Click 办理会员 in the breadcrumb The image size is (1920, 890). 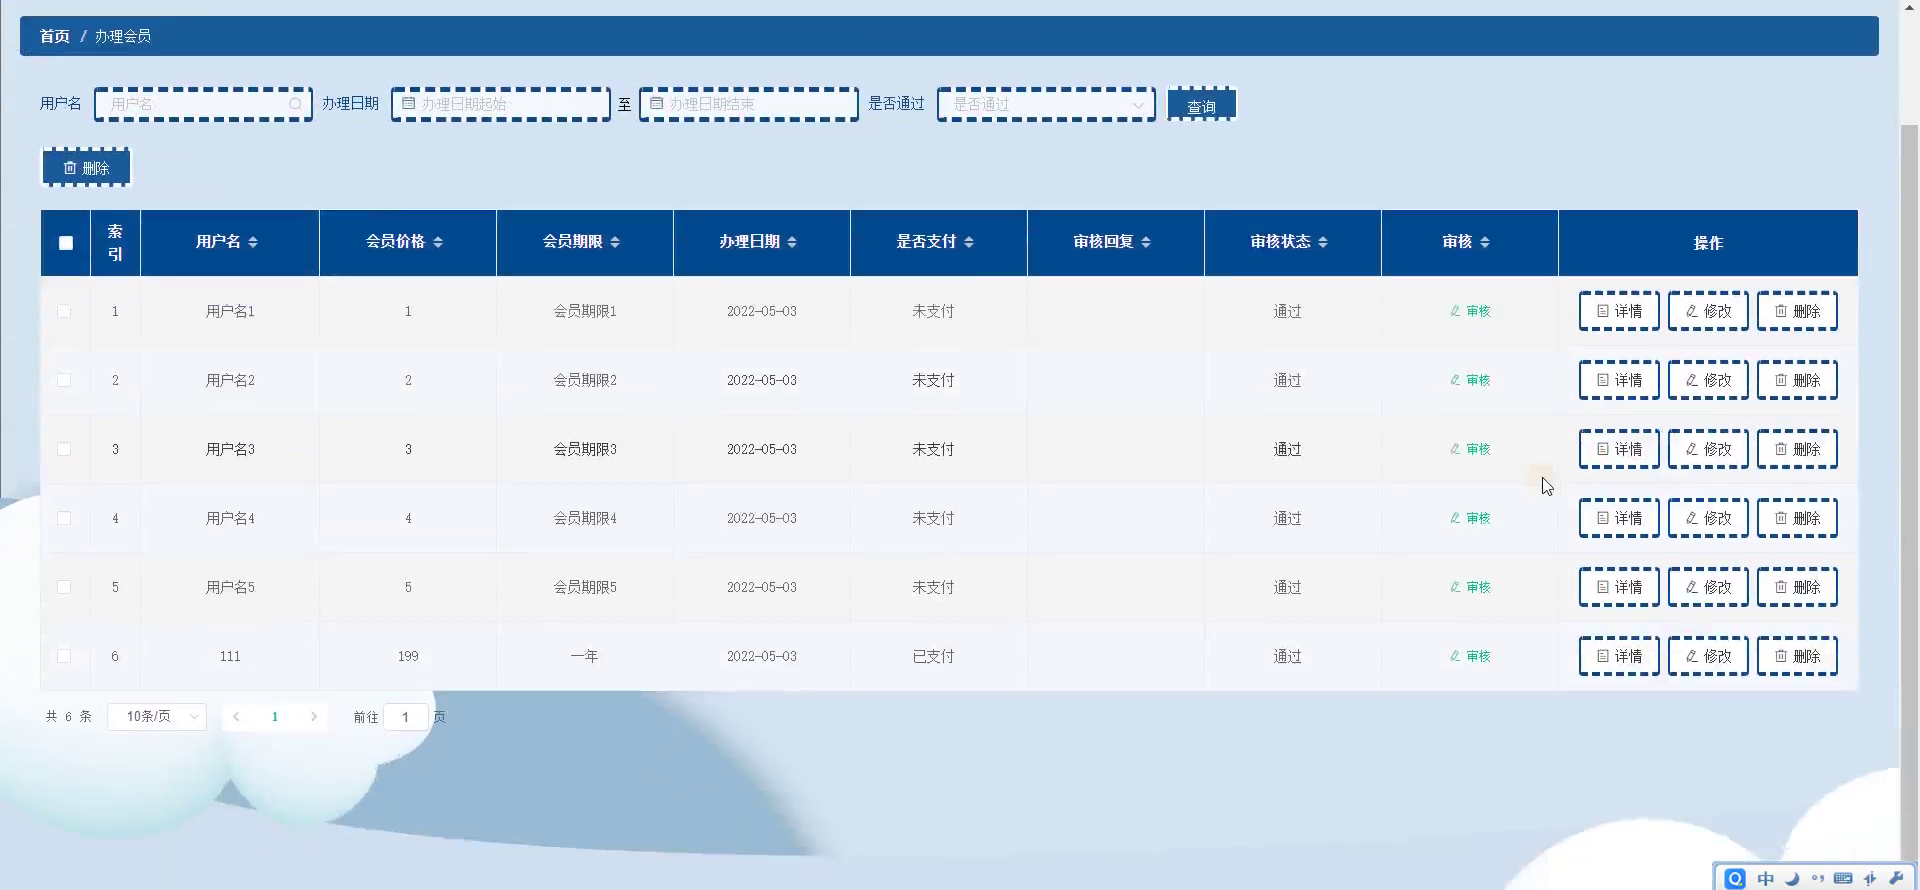[123, 36]
